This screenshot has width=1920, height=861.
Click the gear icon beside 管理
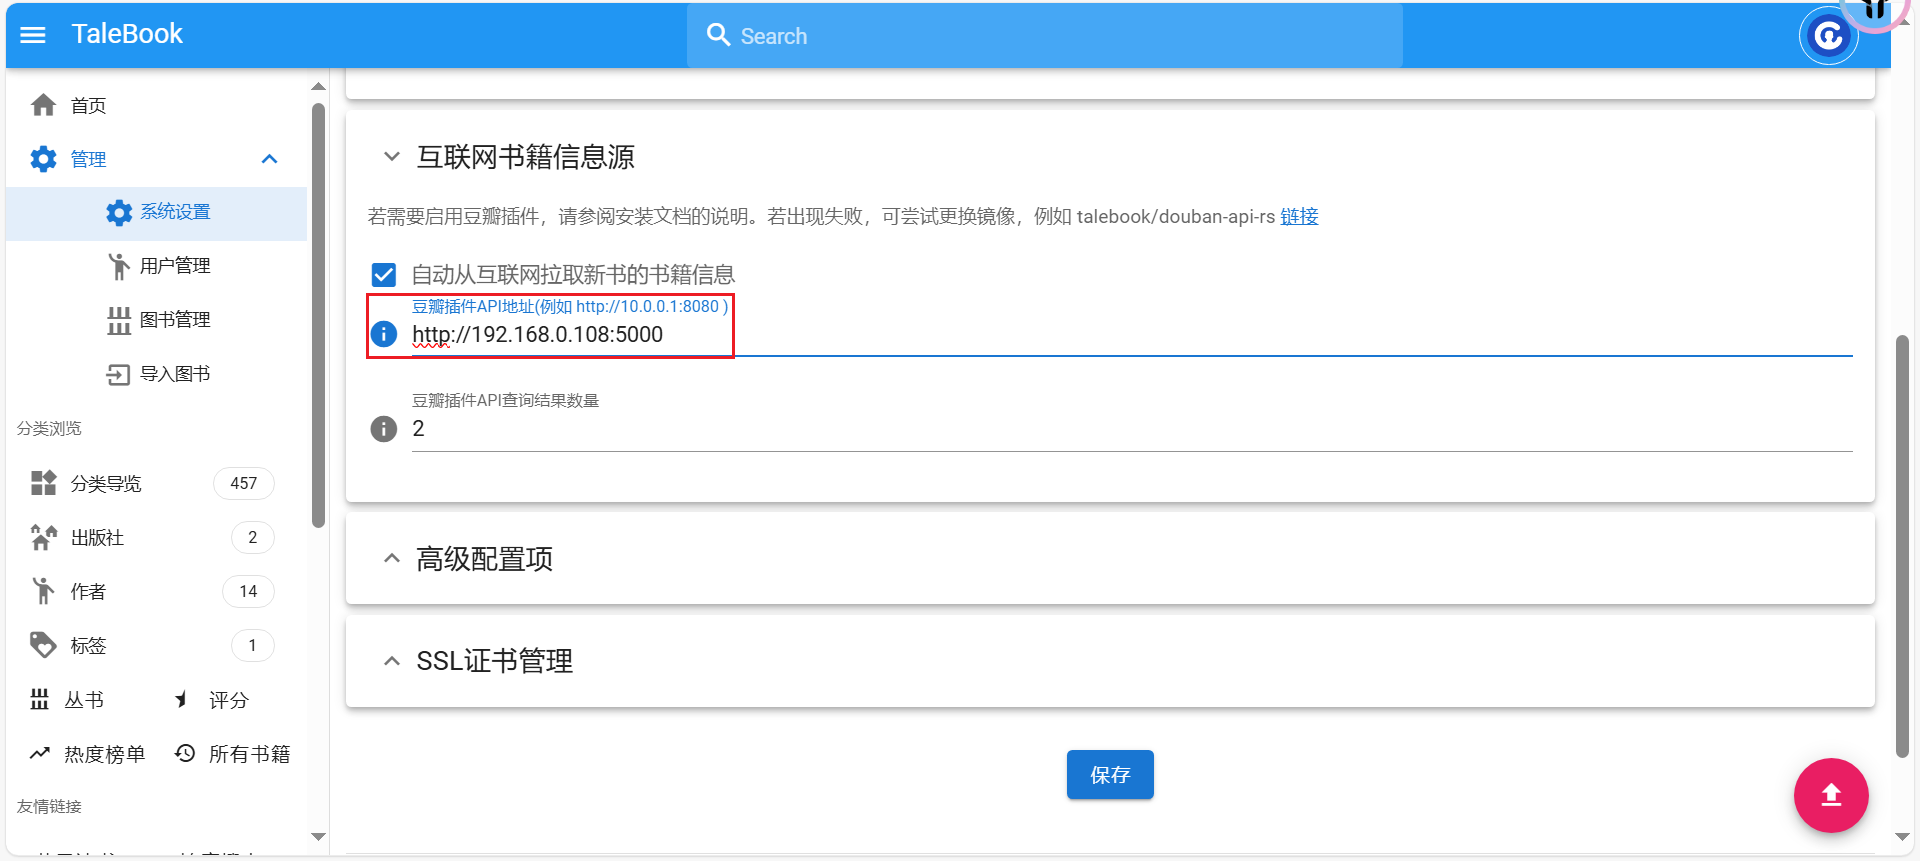coord(43,159)
